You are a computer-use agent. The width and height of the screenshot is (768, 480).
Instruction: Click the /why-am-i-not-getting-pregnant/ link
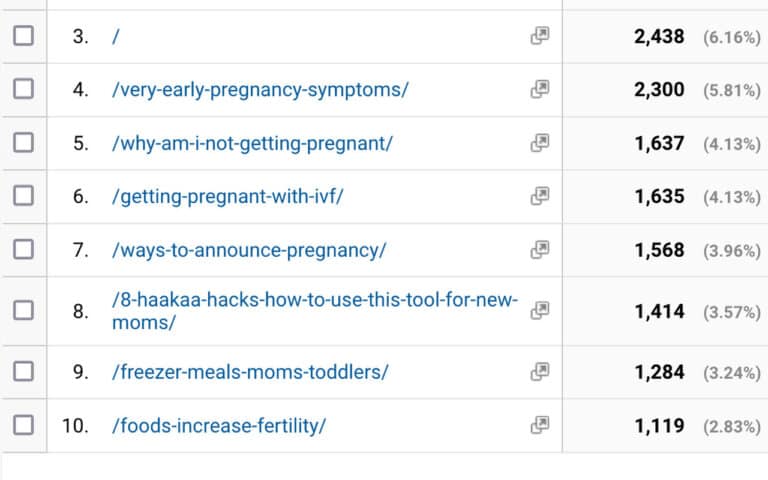253,143
